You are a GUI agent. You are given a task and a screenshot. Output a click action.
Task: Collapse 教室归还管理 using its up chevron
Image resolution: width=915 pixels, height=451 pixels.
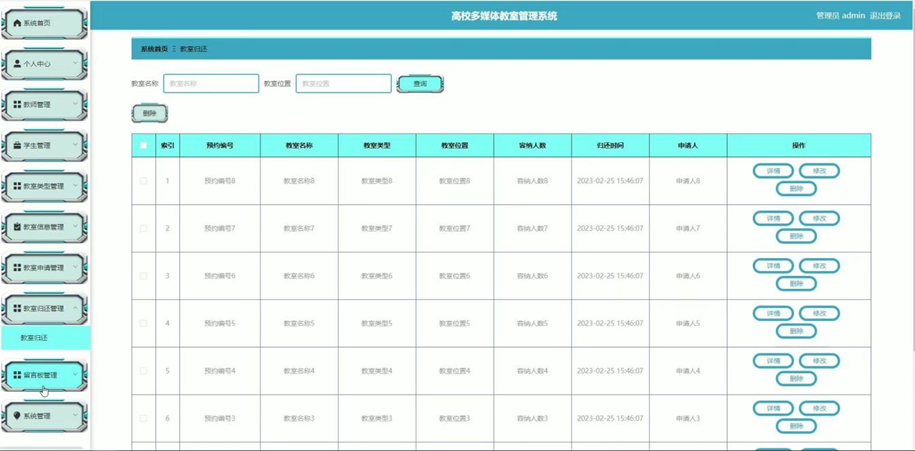(x=75, y=307)
